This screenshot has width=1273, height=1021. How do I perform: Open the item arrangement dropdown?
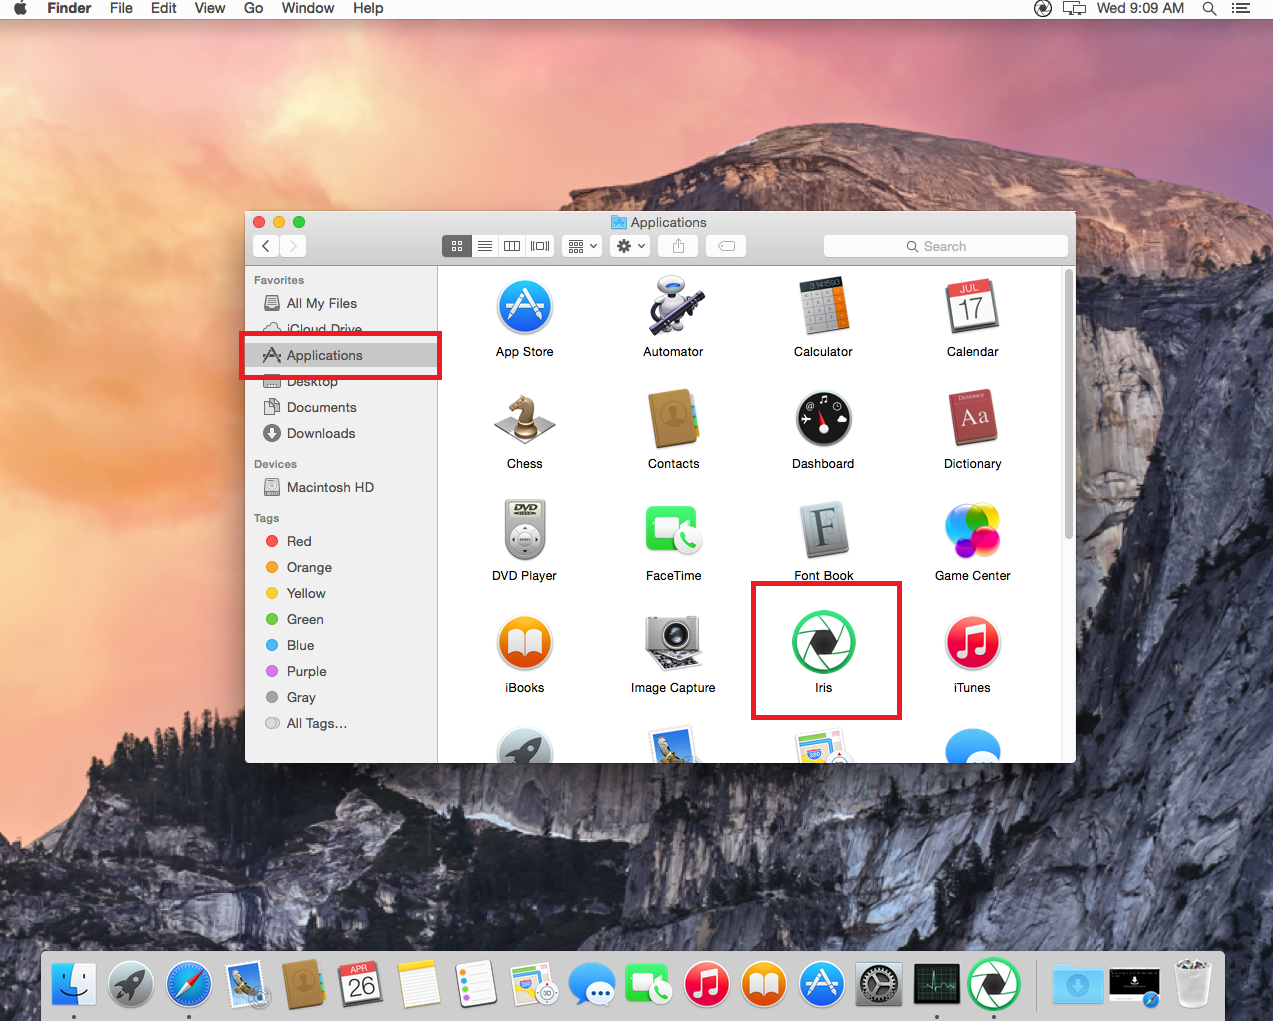click(x=582, y=246)
